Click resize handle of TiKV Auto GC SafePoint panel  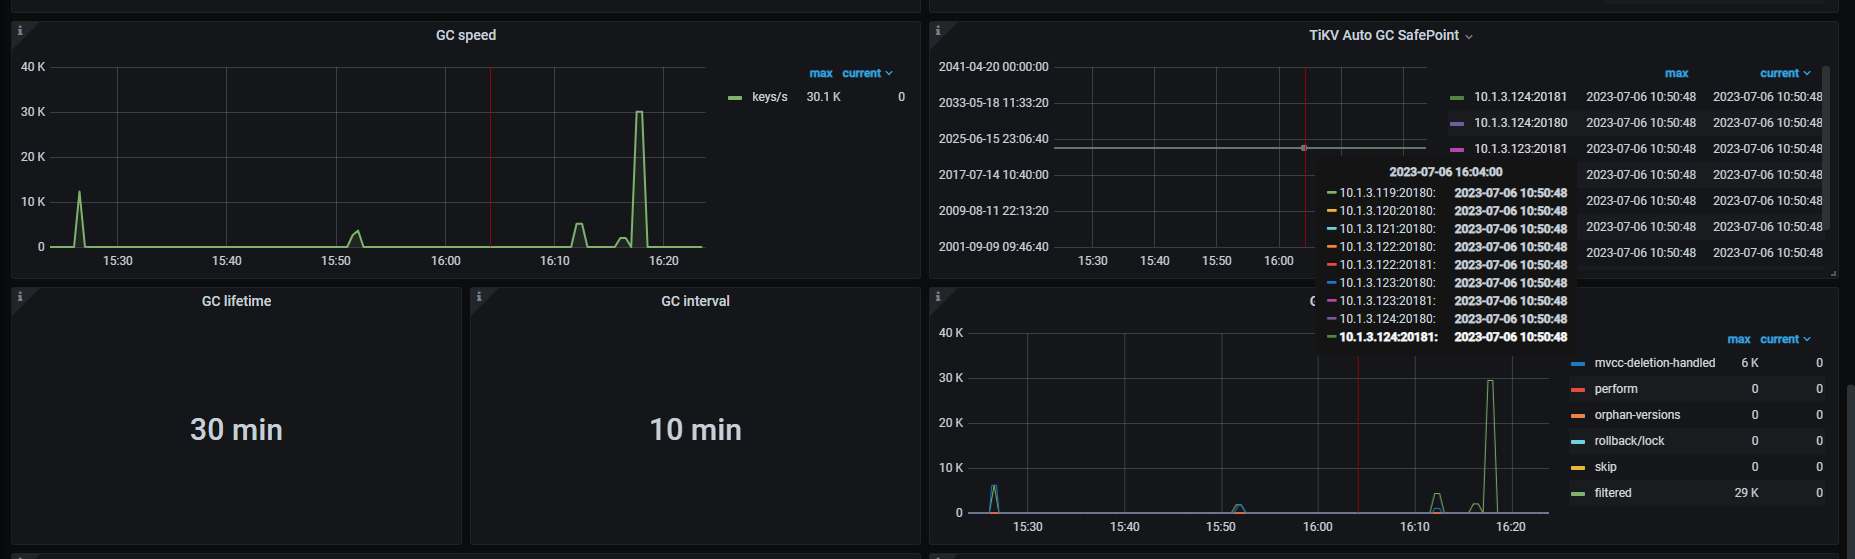[x=1832, y=272]
